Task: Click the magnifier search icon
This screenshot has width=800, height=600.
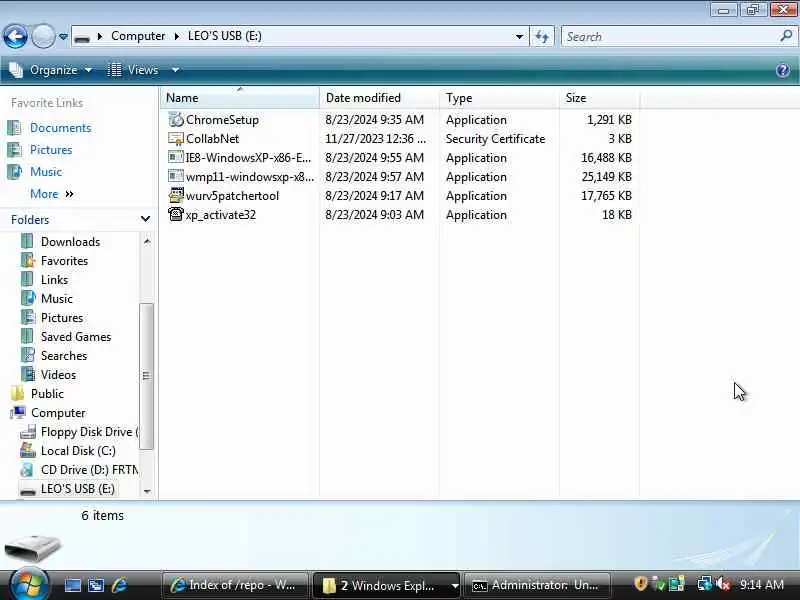Action: click(786, 36)
